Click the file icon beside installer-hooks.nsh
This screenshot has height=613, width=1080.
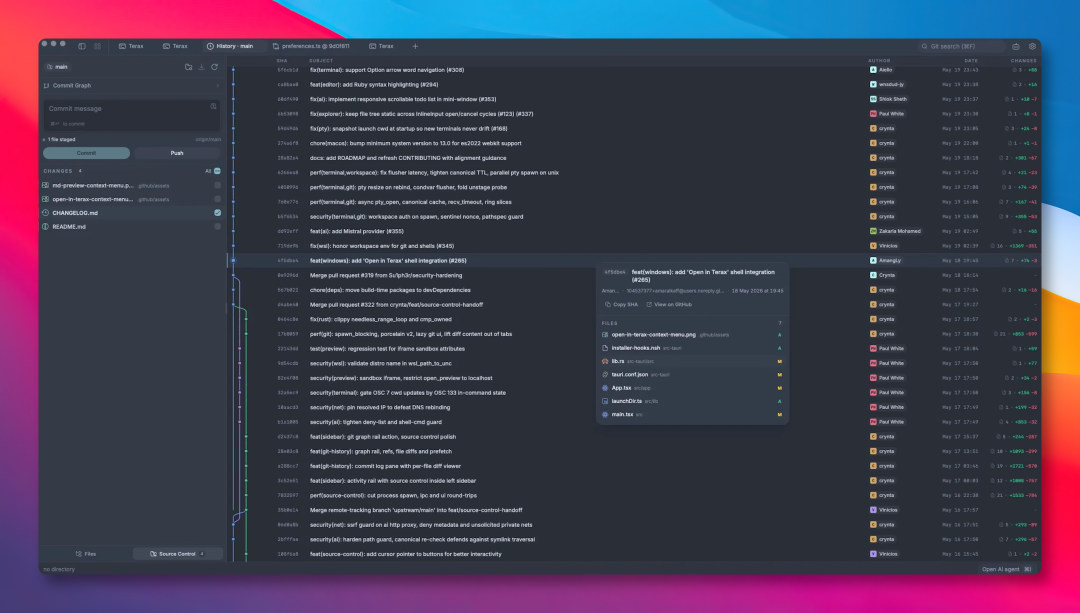pyautogui.click(x=605, y=348)
